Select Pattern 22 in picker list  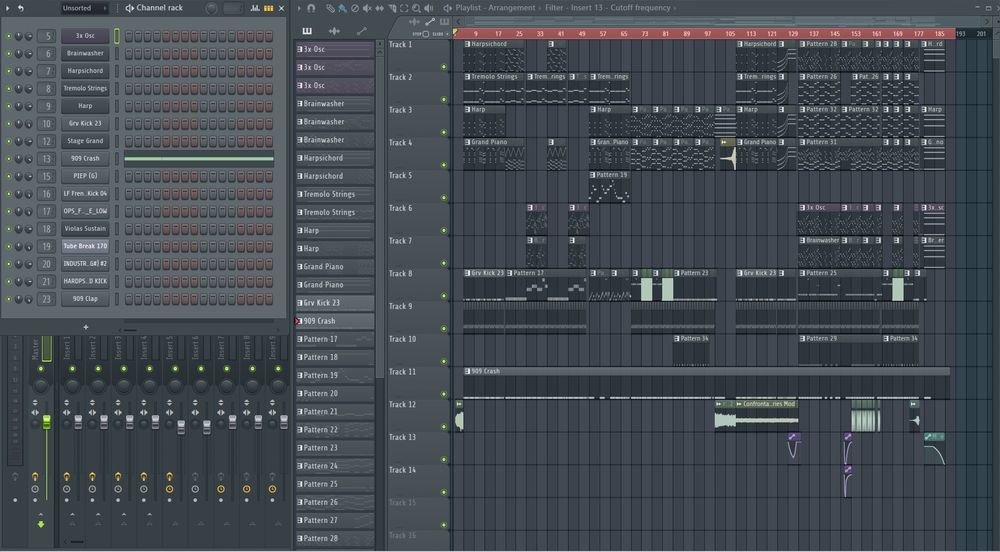coord(335,430)
